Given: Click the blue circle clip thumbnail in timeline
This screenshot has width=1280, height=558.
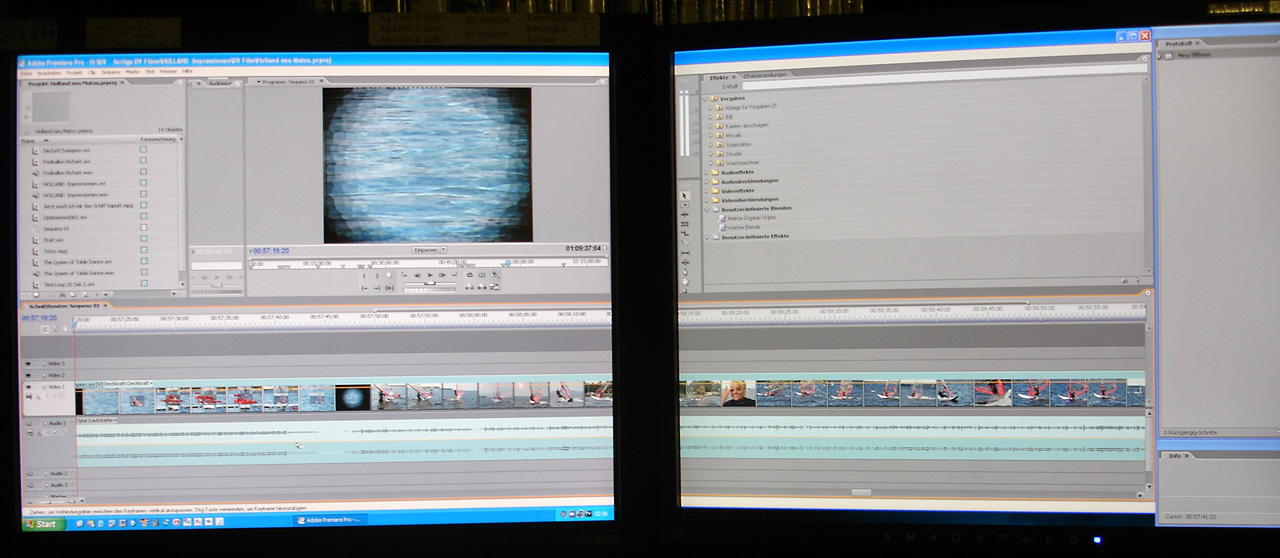Looking at the screenshot, I should (x=351, y=398).
